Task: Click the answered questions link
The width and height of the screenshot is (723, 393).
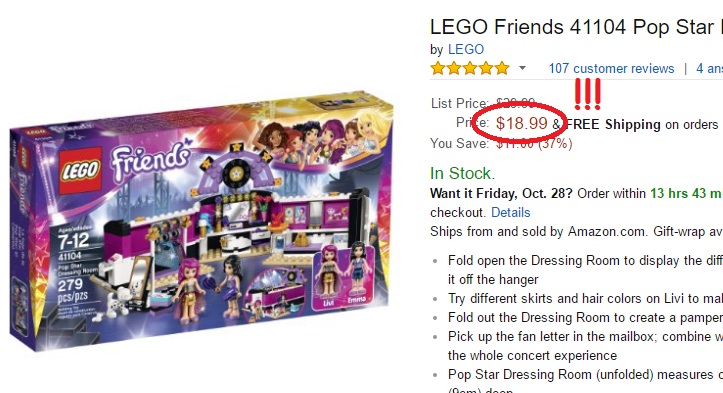Action: tap(709, 68)
